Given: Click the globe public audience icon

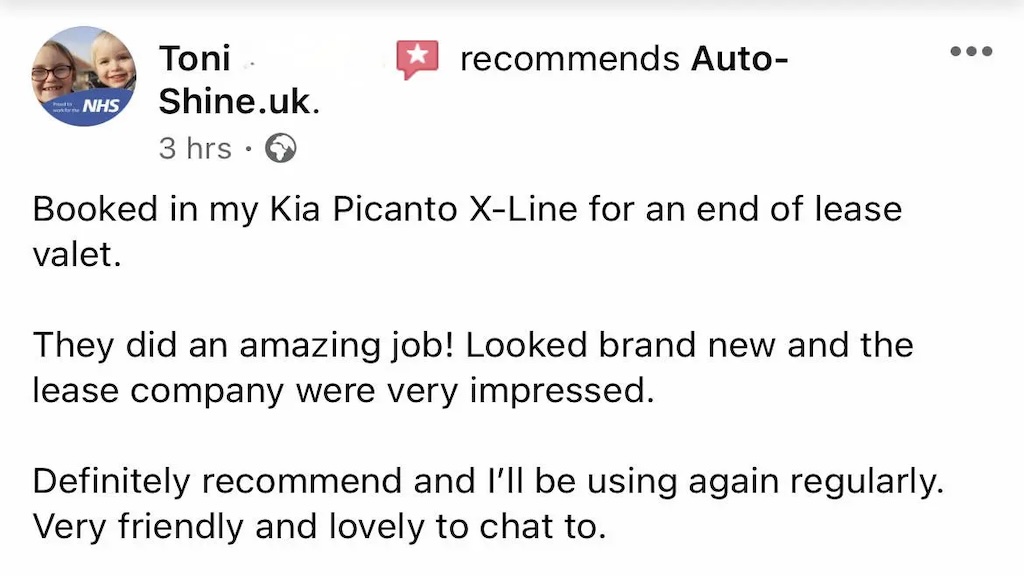Looking at the screenshot, I should point(280,148).
